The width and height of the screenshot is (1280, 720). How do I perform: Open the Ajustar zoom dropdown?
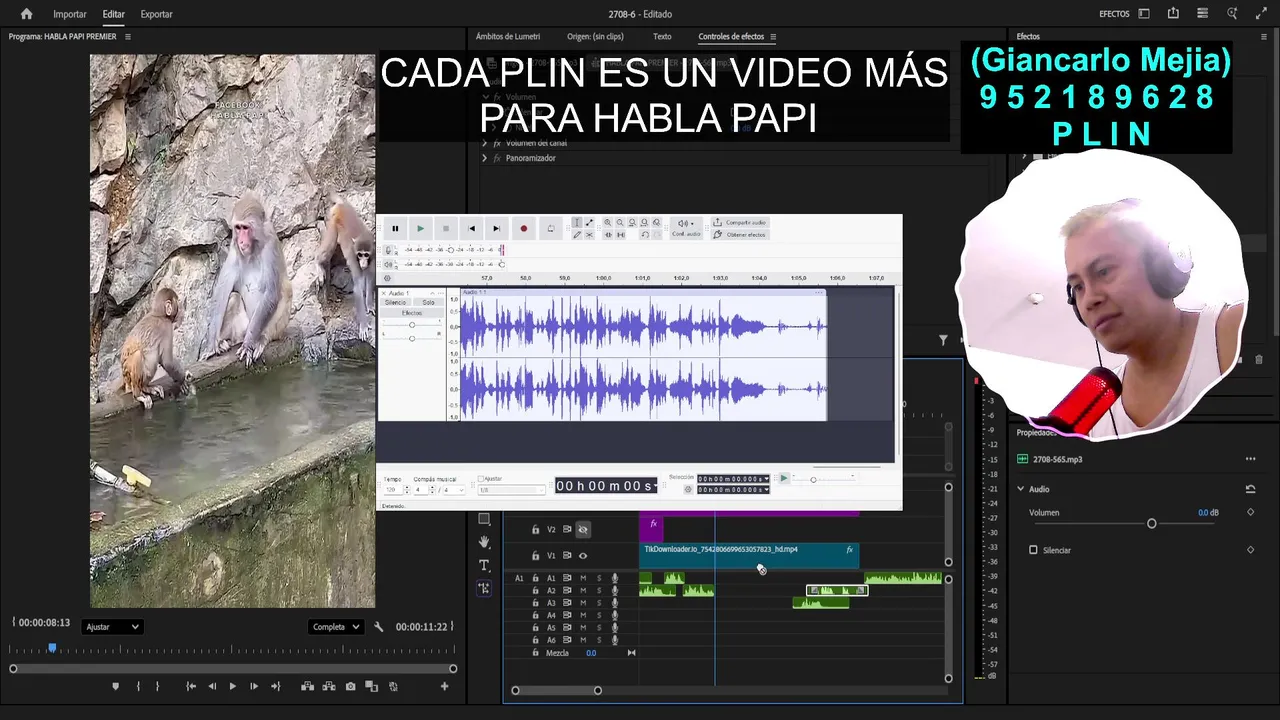tap(112, 627)
